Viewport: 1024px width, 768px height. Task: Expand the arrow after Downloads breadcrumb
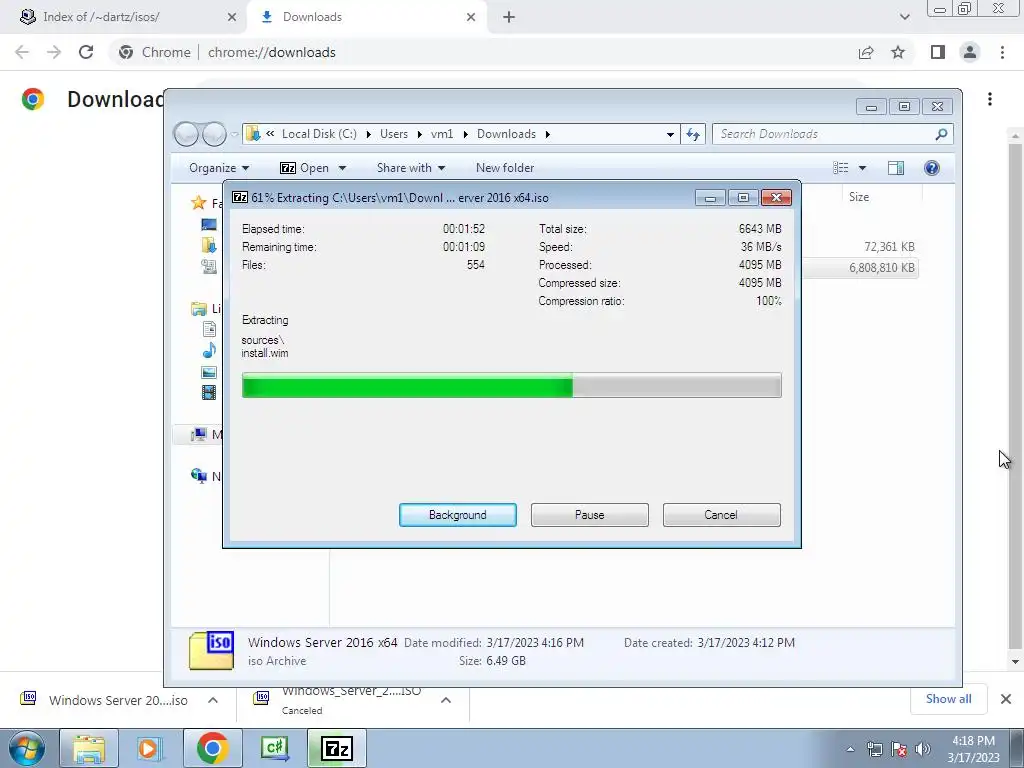[x=547, y=134]
